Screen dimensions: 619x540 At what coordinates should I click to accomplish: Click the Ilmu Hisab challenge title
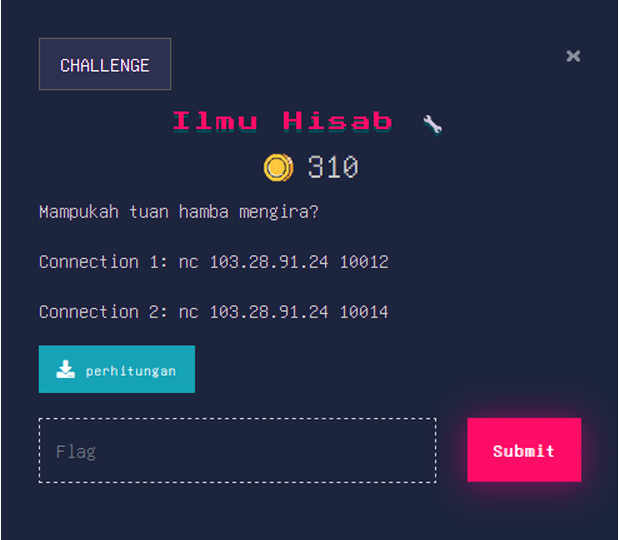283,122
